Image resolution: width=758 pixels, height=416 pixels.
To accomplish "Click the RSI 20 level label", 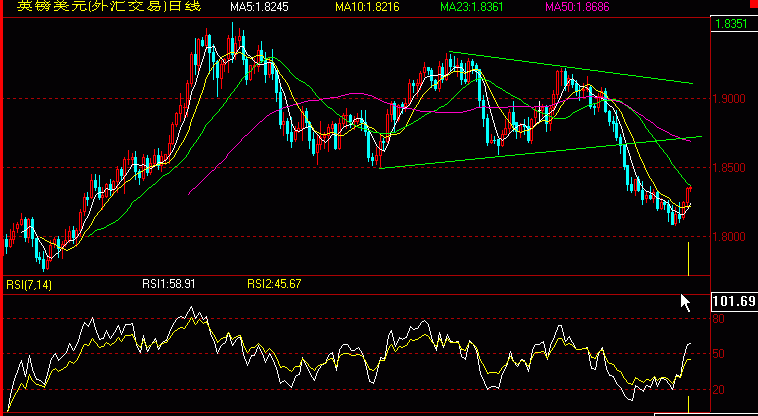I will (719, 389).
